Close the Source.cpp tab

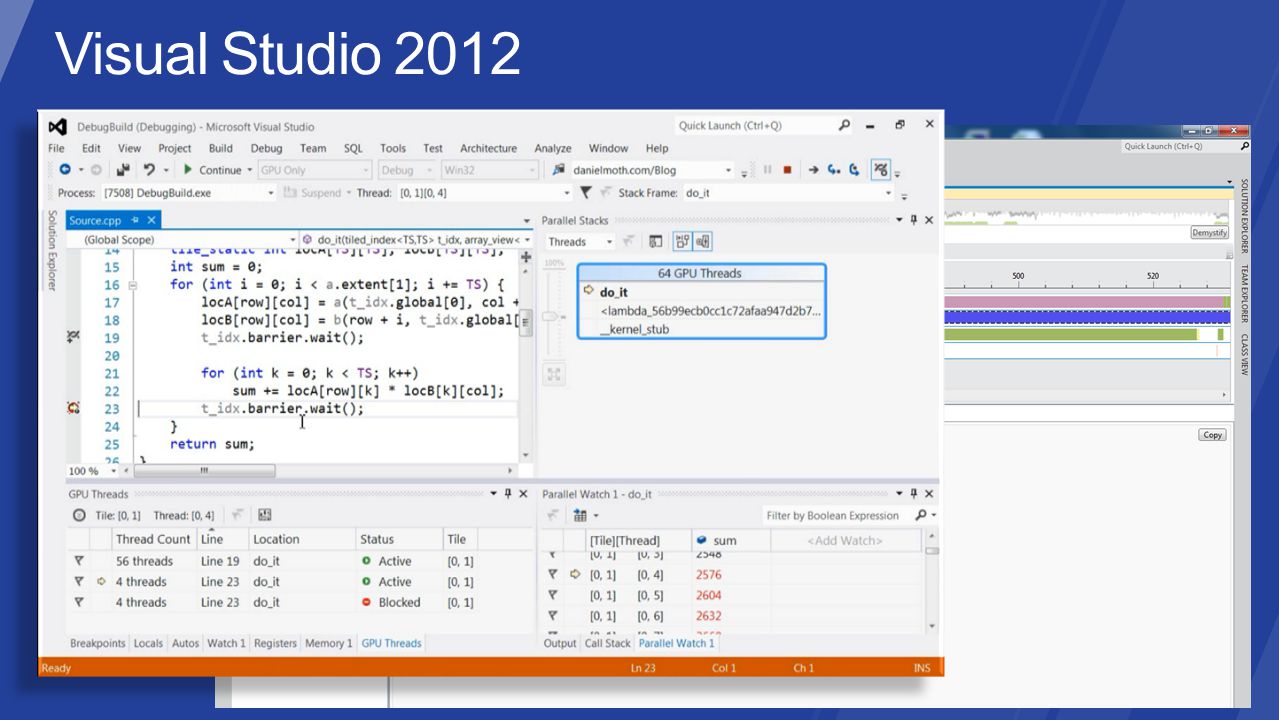coord(152,220)
